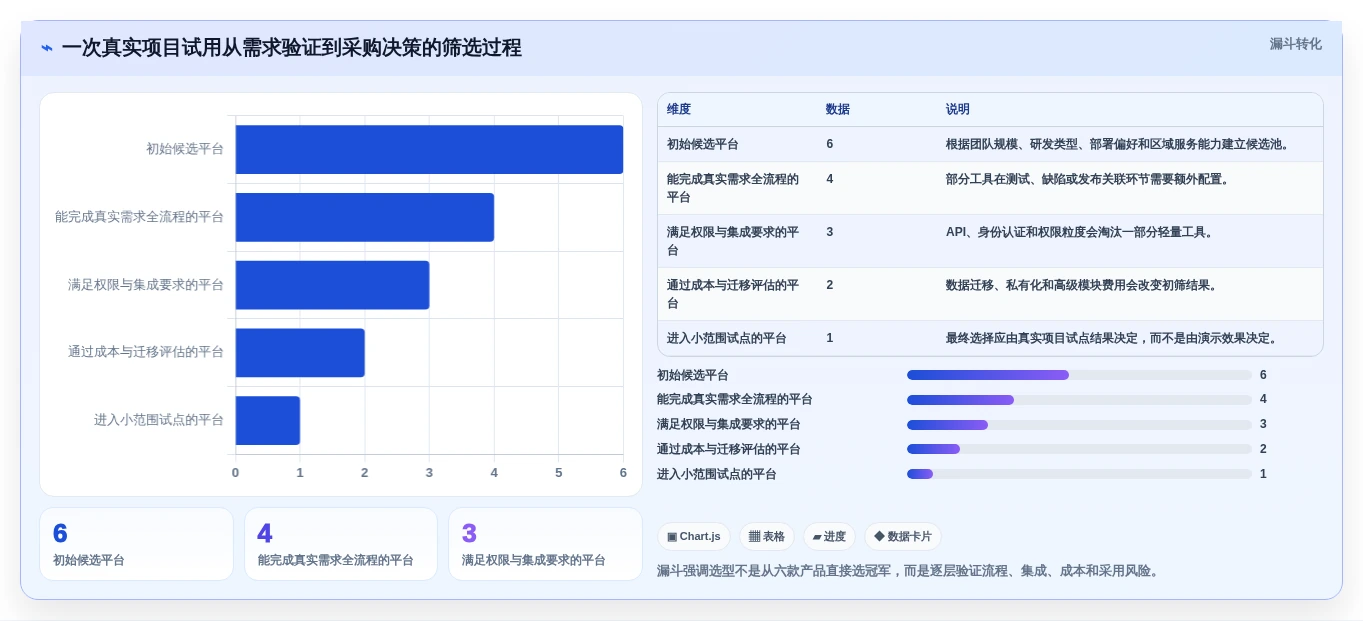Click value 1 beside bottom progress bar
The height and width of the screenshot is (621, 1363).
(1263, 474)
